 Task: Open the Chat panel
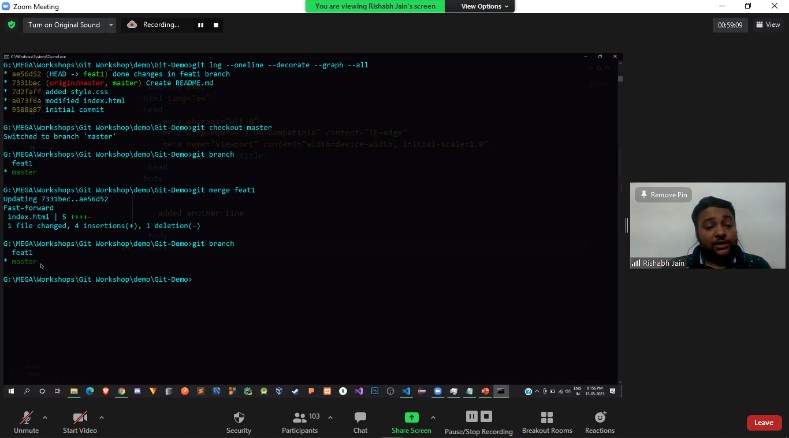pos(360,417)
